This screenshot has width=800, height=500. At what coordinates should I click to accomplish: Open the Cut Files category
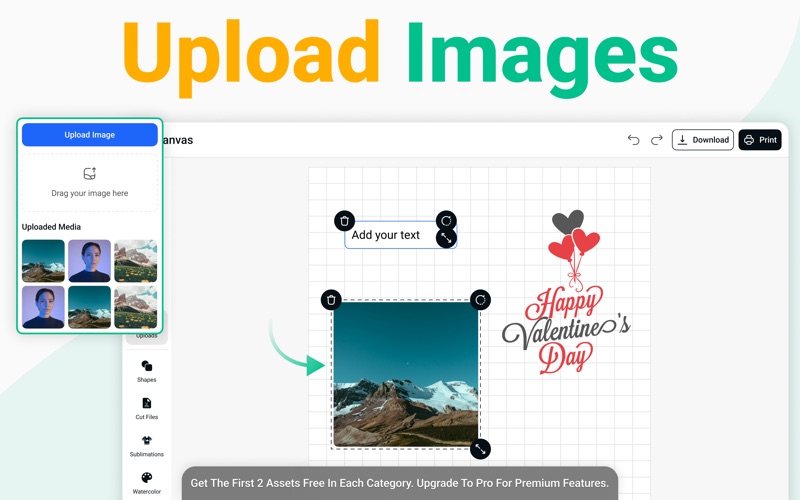pyautogui.click(x=147, y=408)
